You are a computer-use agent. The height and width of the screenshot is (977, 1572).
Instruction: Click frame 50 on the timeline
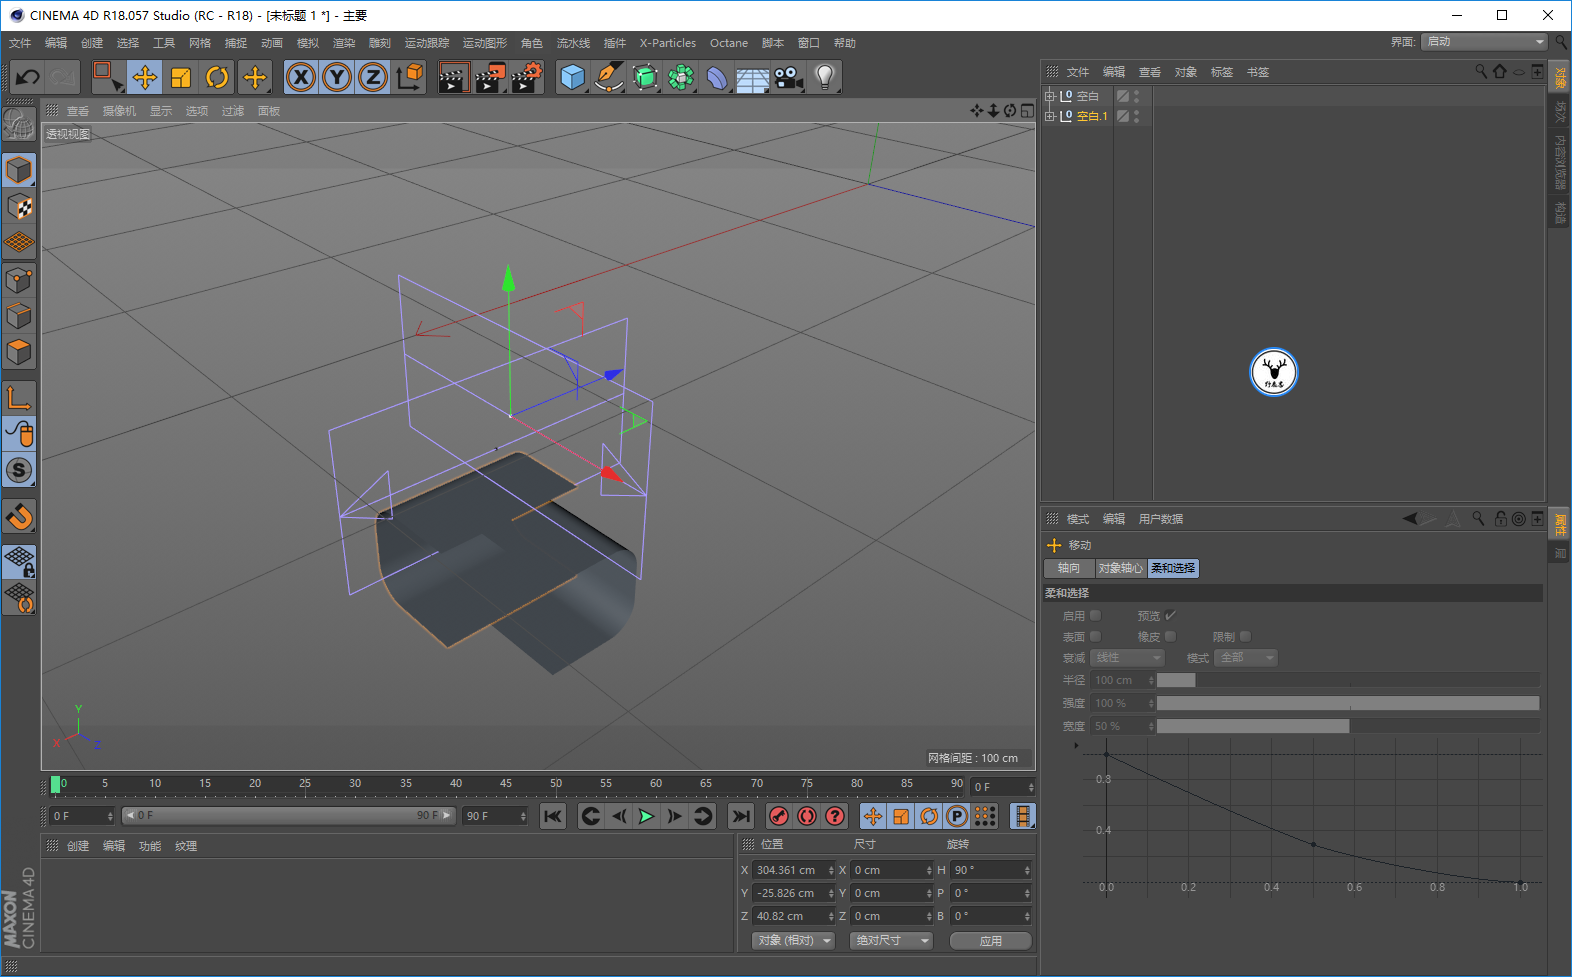556,784
